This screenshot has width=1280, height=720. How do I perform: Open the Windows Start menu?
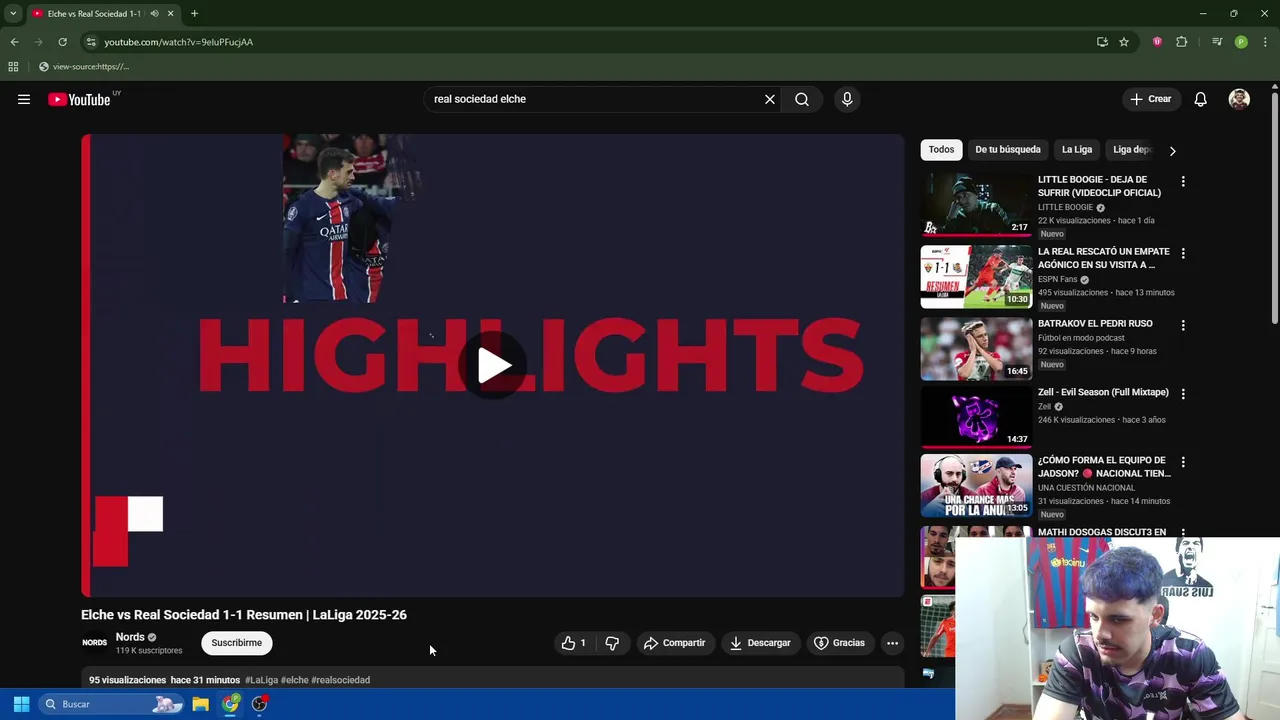tap(21, 704)
